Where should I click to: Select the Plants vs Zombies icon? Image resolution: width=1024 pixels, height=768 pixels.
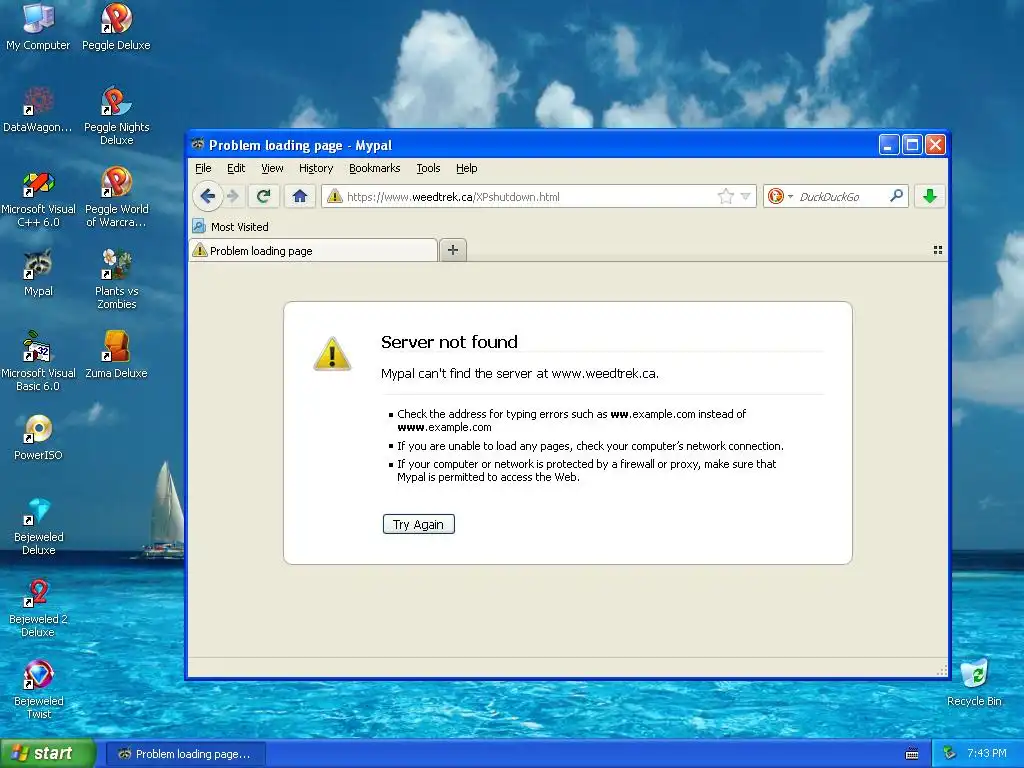pos(116,280)
